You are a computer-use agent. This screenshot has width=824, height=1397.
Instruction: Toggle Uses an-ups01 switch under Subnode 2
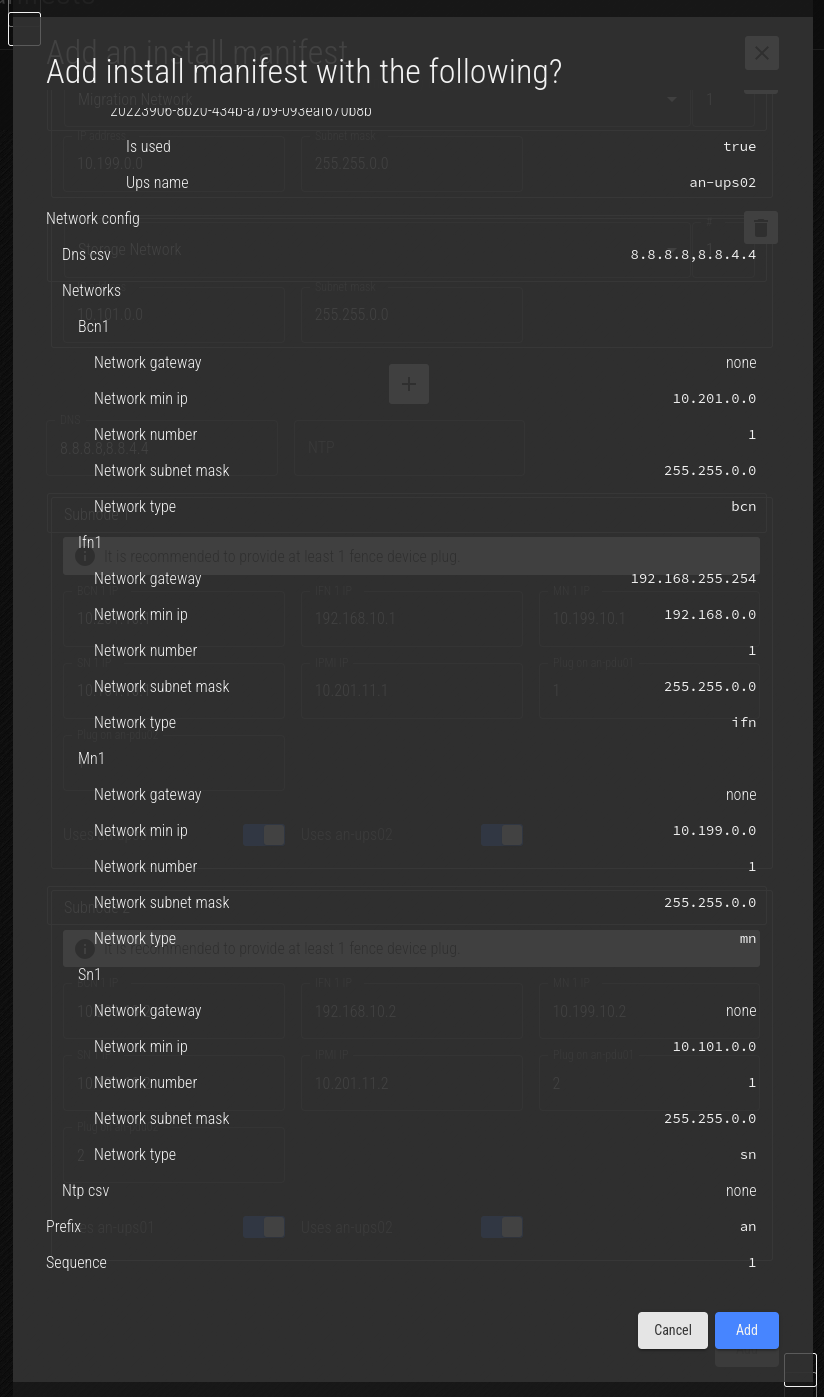click(x=264, y=1226)
